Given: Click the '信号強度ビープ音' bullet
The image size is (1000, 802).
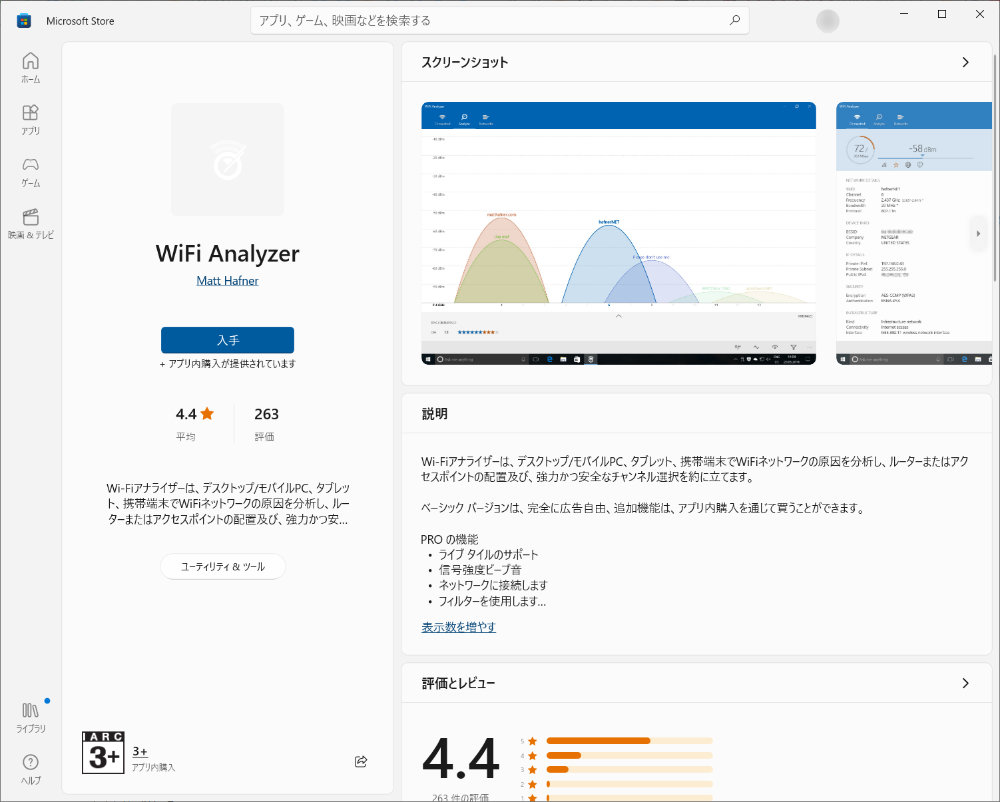Looking at the screenshot, I should [480, 570].
